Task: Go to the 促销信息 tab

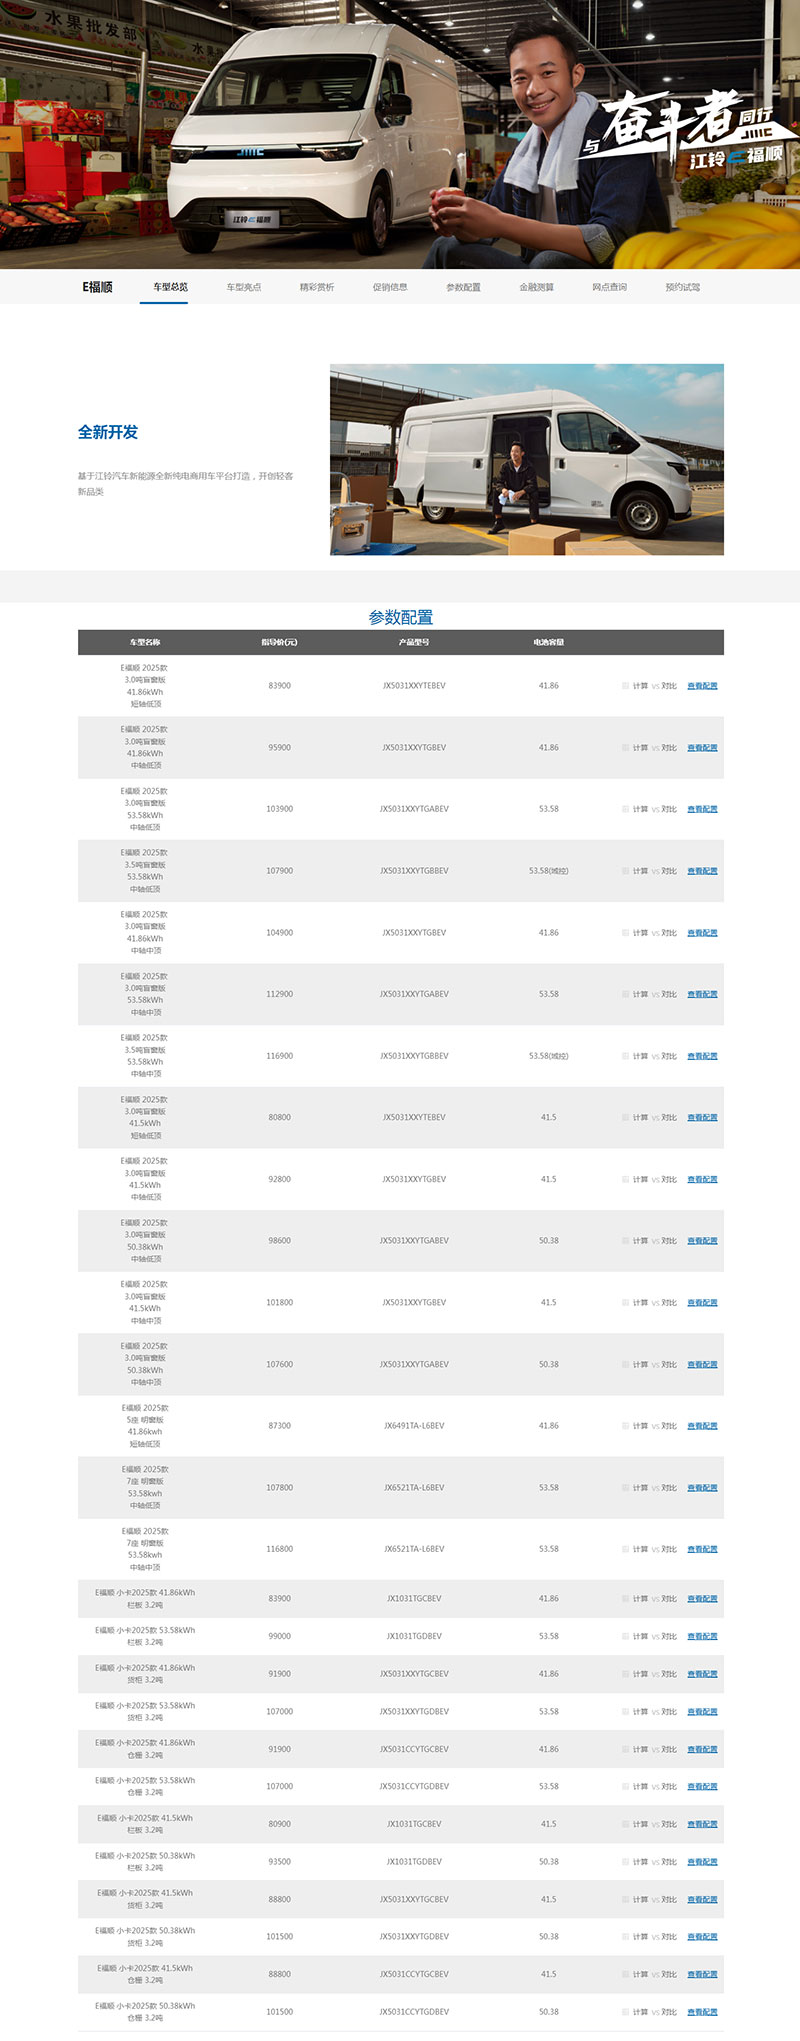Action: [x=390, y=287]
